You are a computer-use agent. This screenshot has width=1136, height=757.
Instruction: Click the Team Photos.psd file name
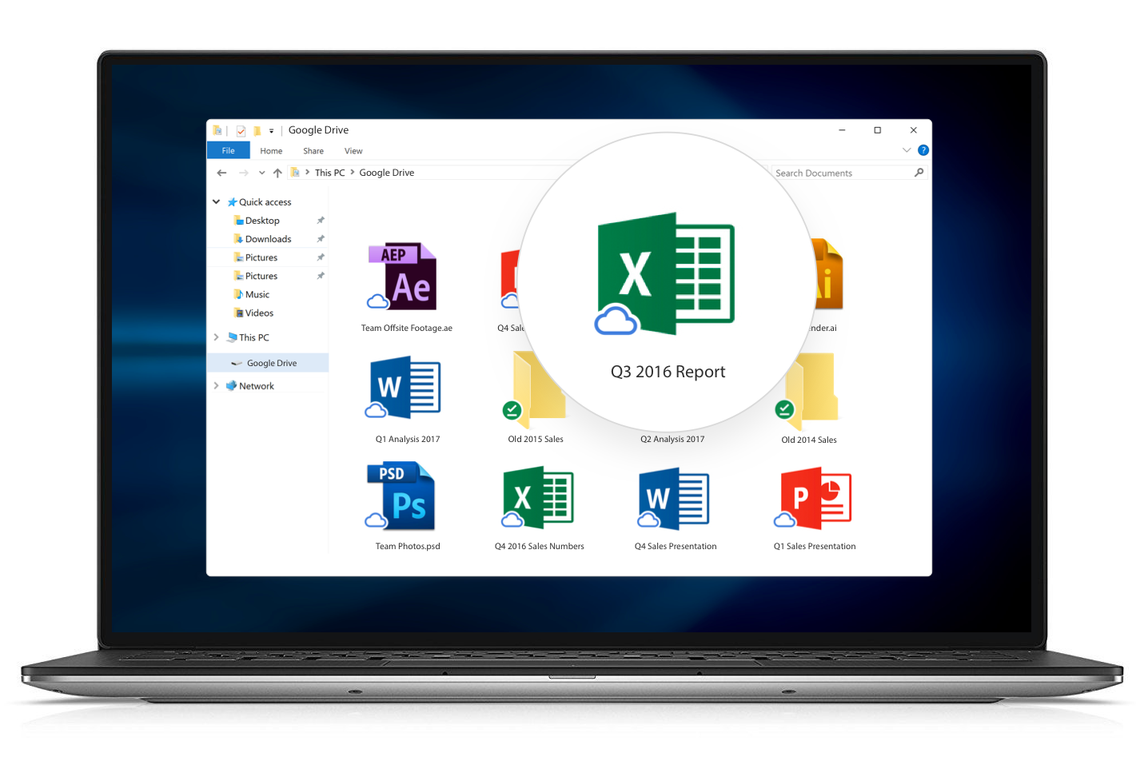[407, 546]
